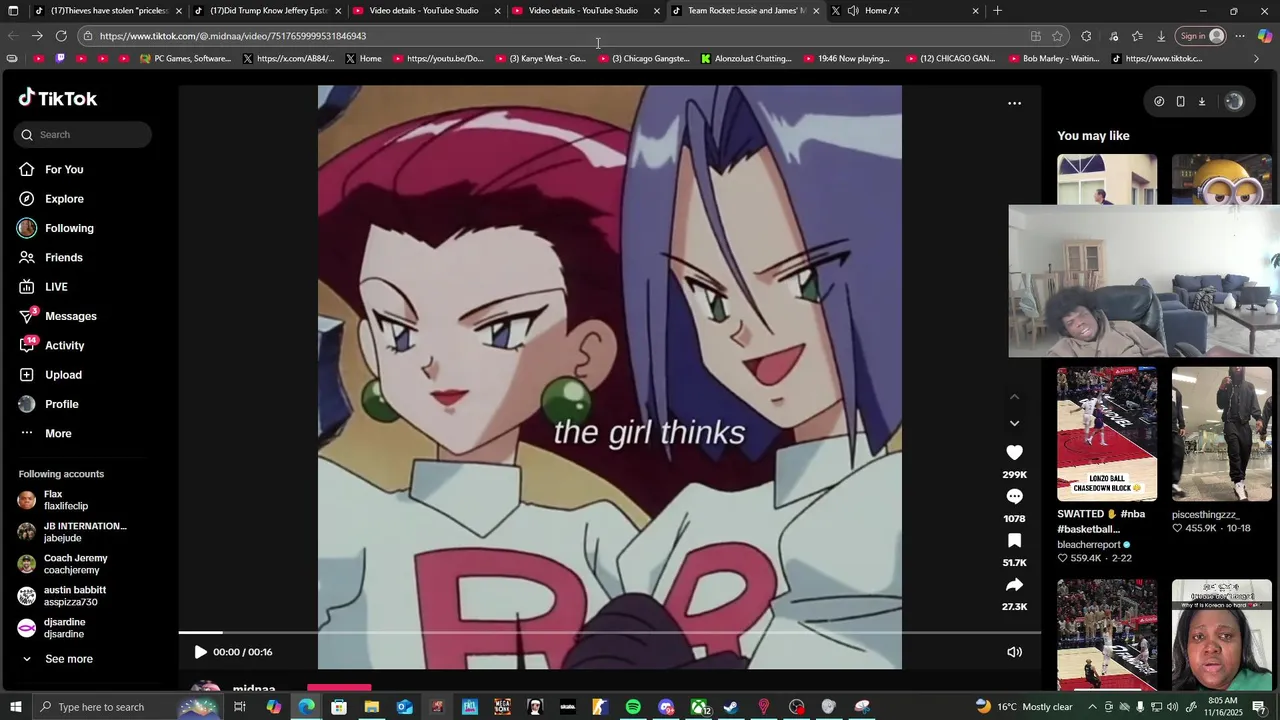Image resolution: width=1280 pixels, height=720 pixels.
Task: Open the bleacherreport creator link
Action: [1094, 545]
